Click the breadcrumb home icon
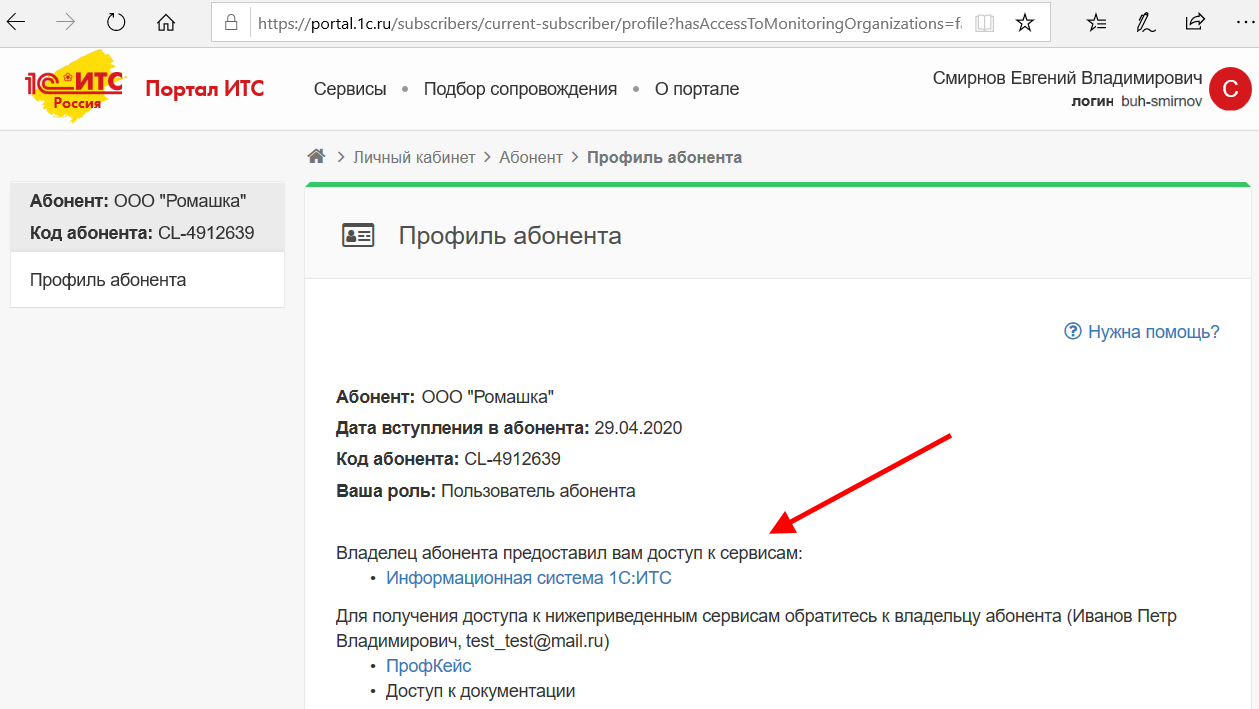 point(316,156)
